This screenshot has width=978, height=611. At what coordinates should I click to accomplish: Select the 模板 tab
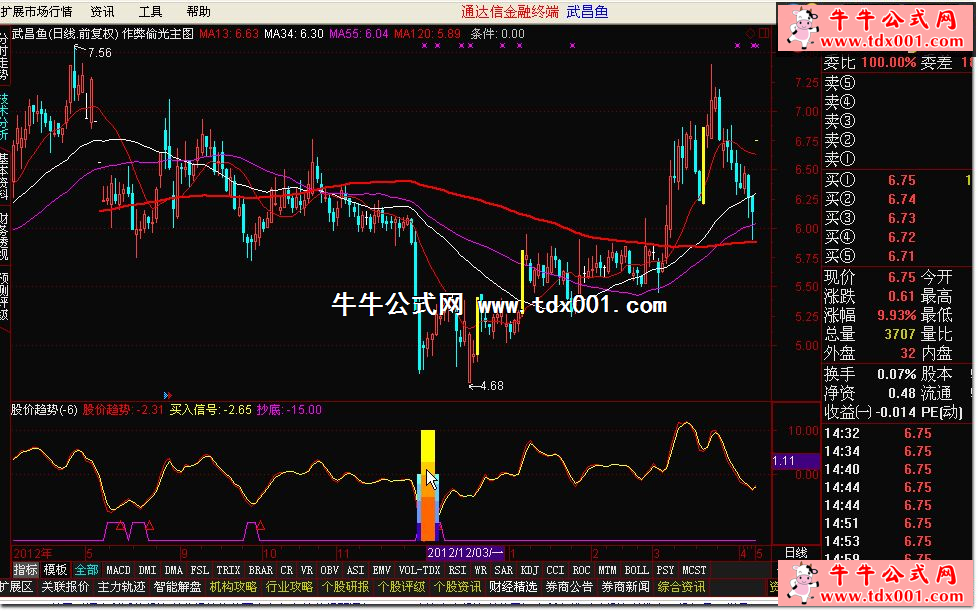[55, 570]
